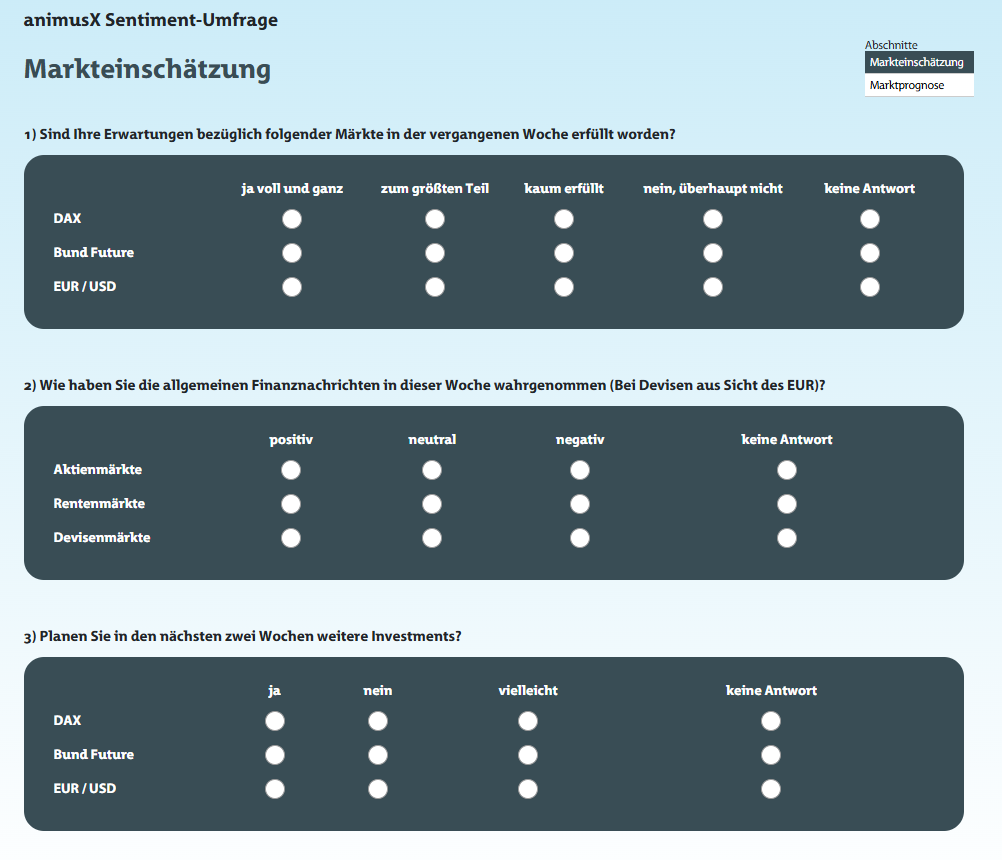Choose 'zum größten Teil' for Bund Future
1002x860 pixels.
(435, 253)
